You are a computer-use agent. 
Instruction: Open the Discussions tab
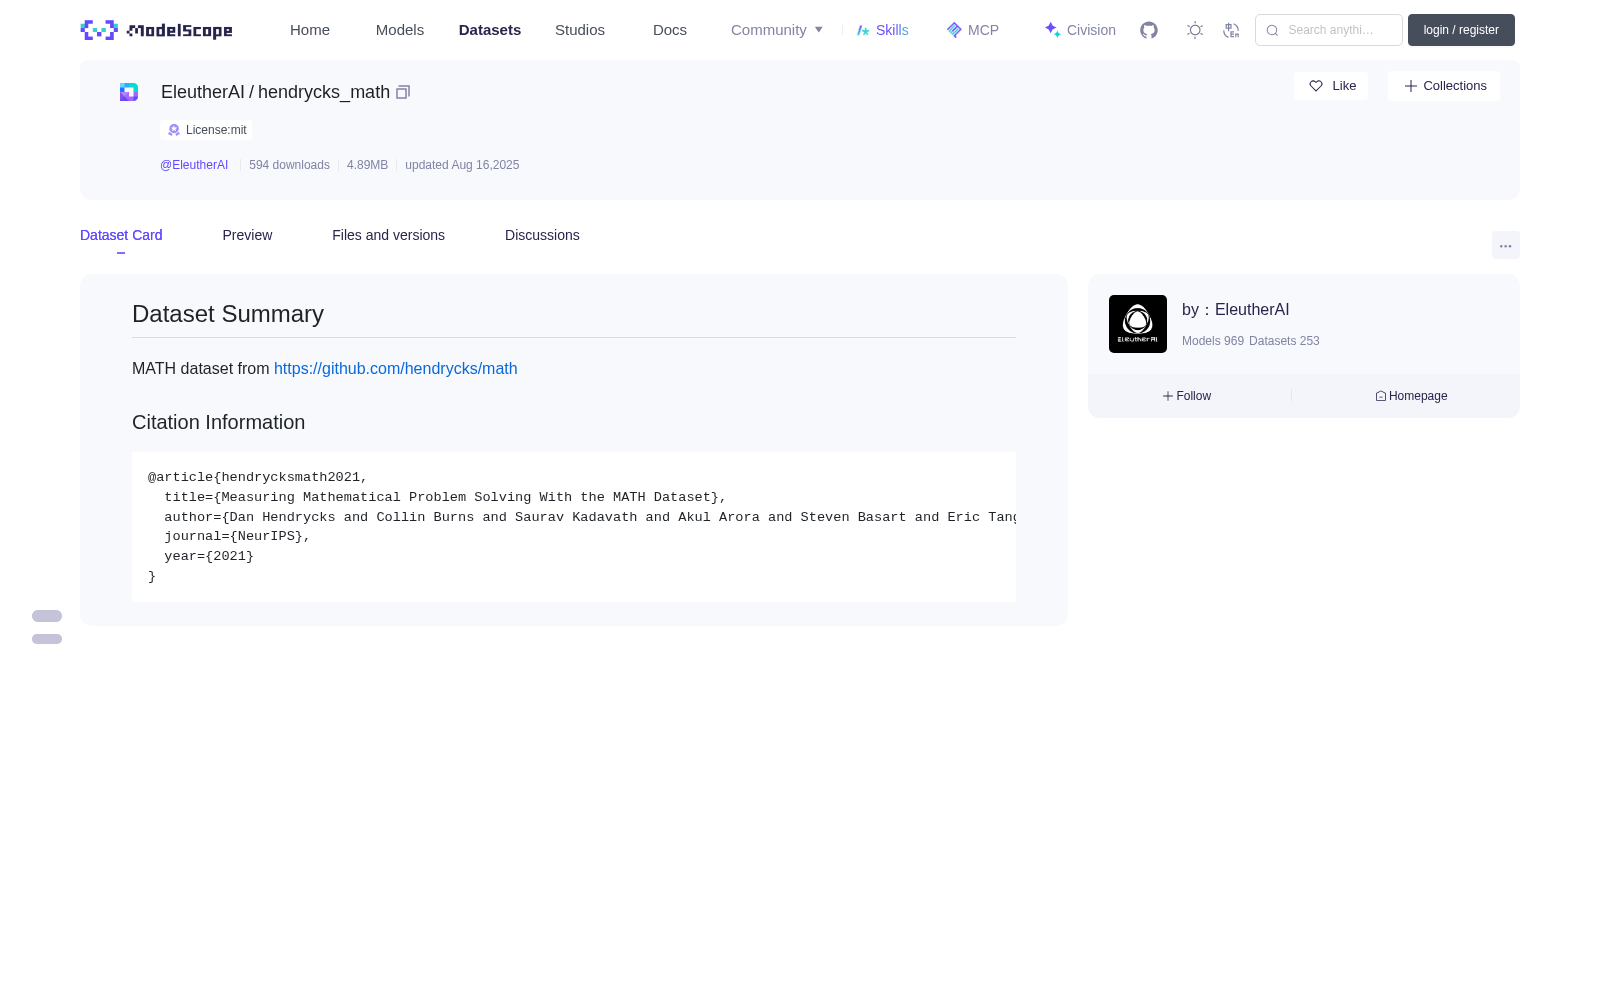click(x=542, y=235)
